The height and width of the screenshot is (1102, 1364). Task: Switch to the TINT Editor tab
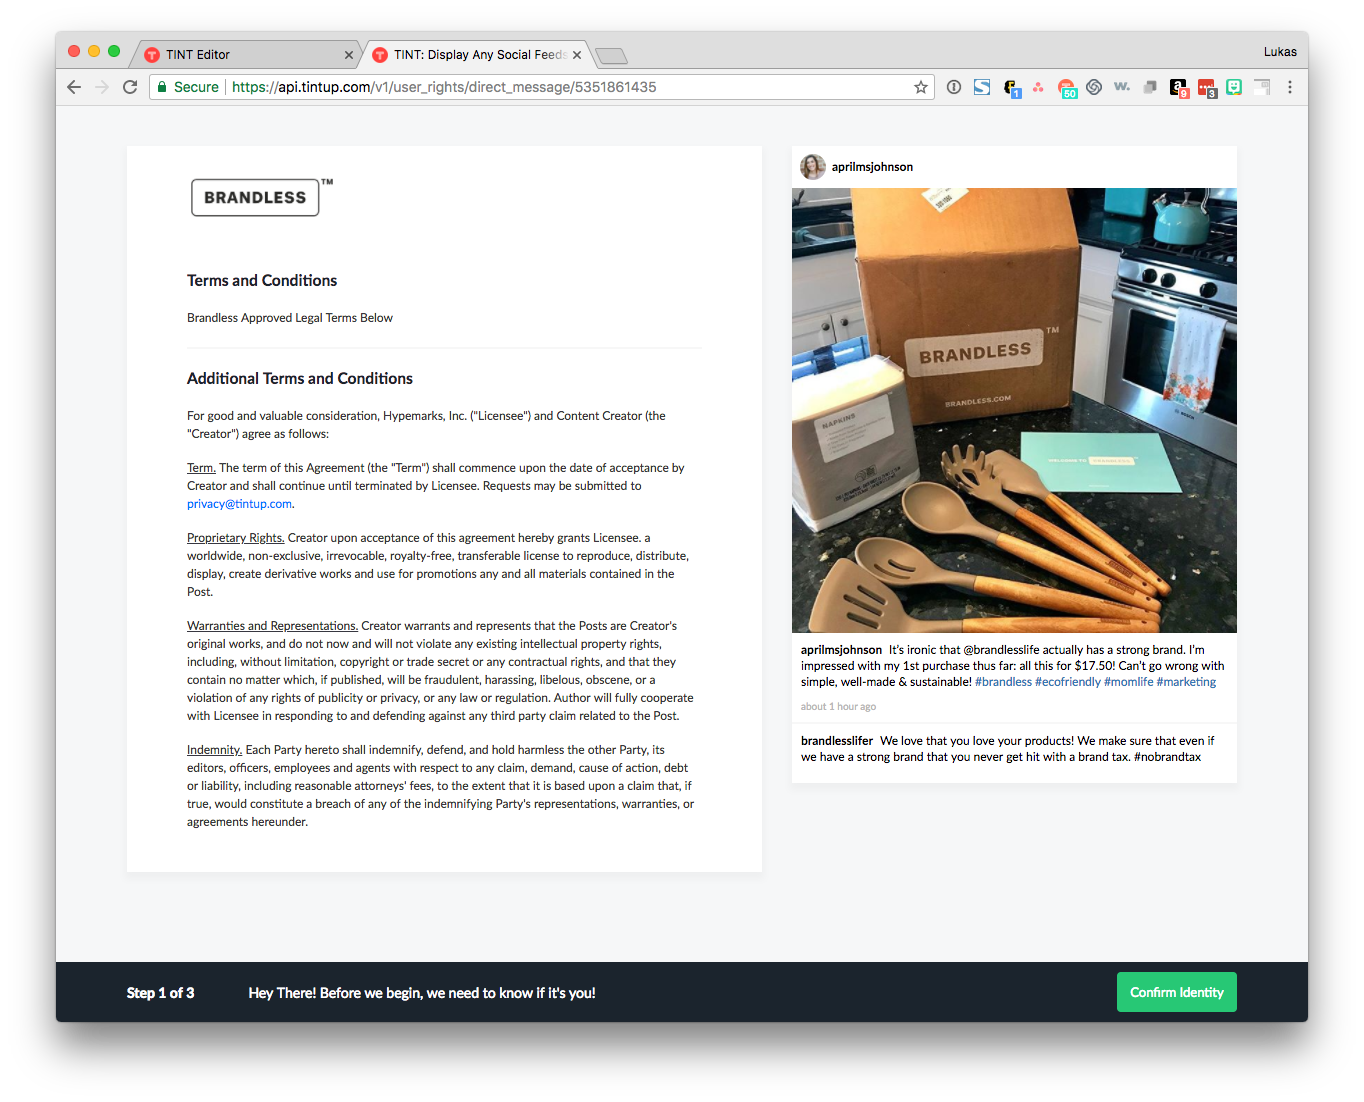[x=245, y=55]
